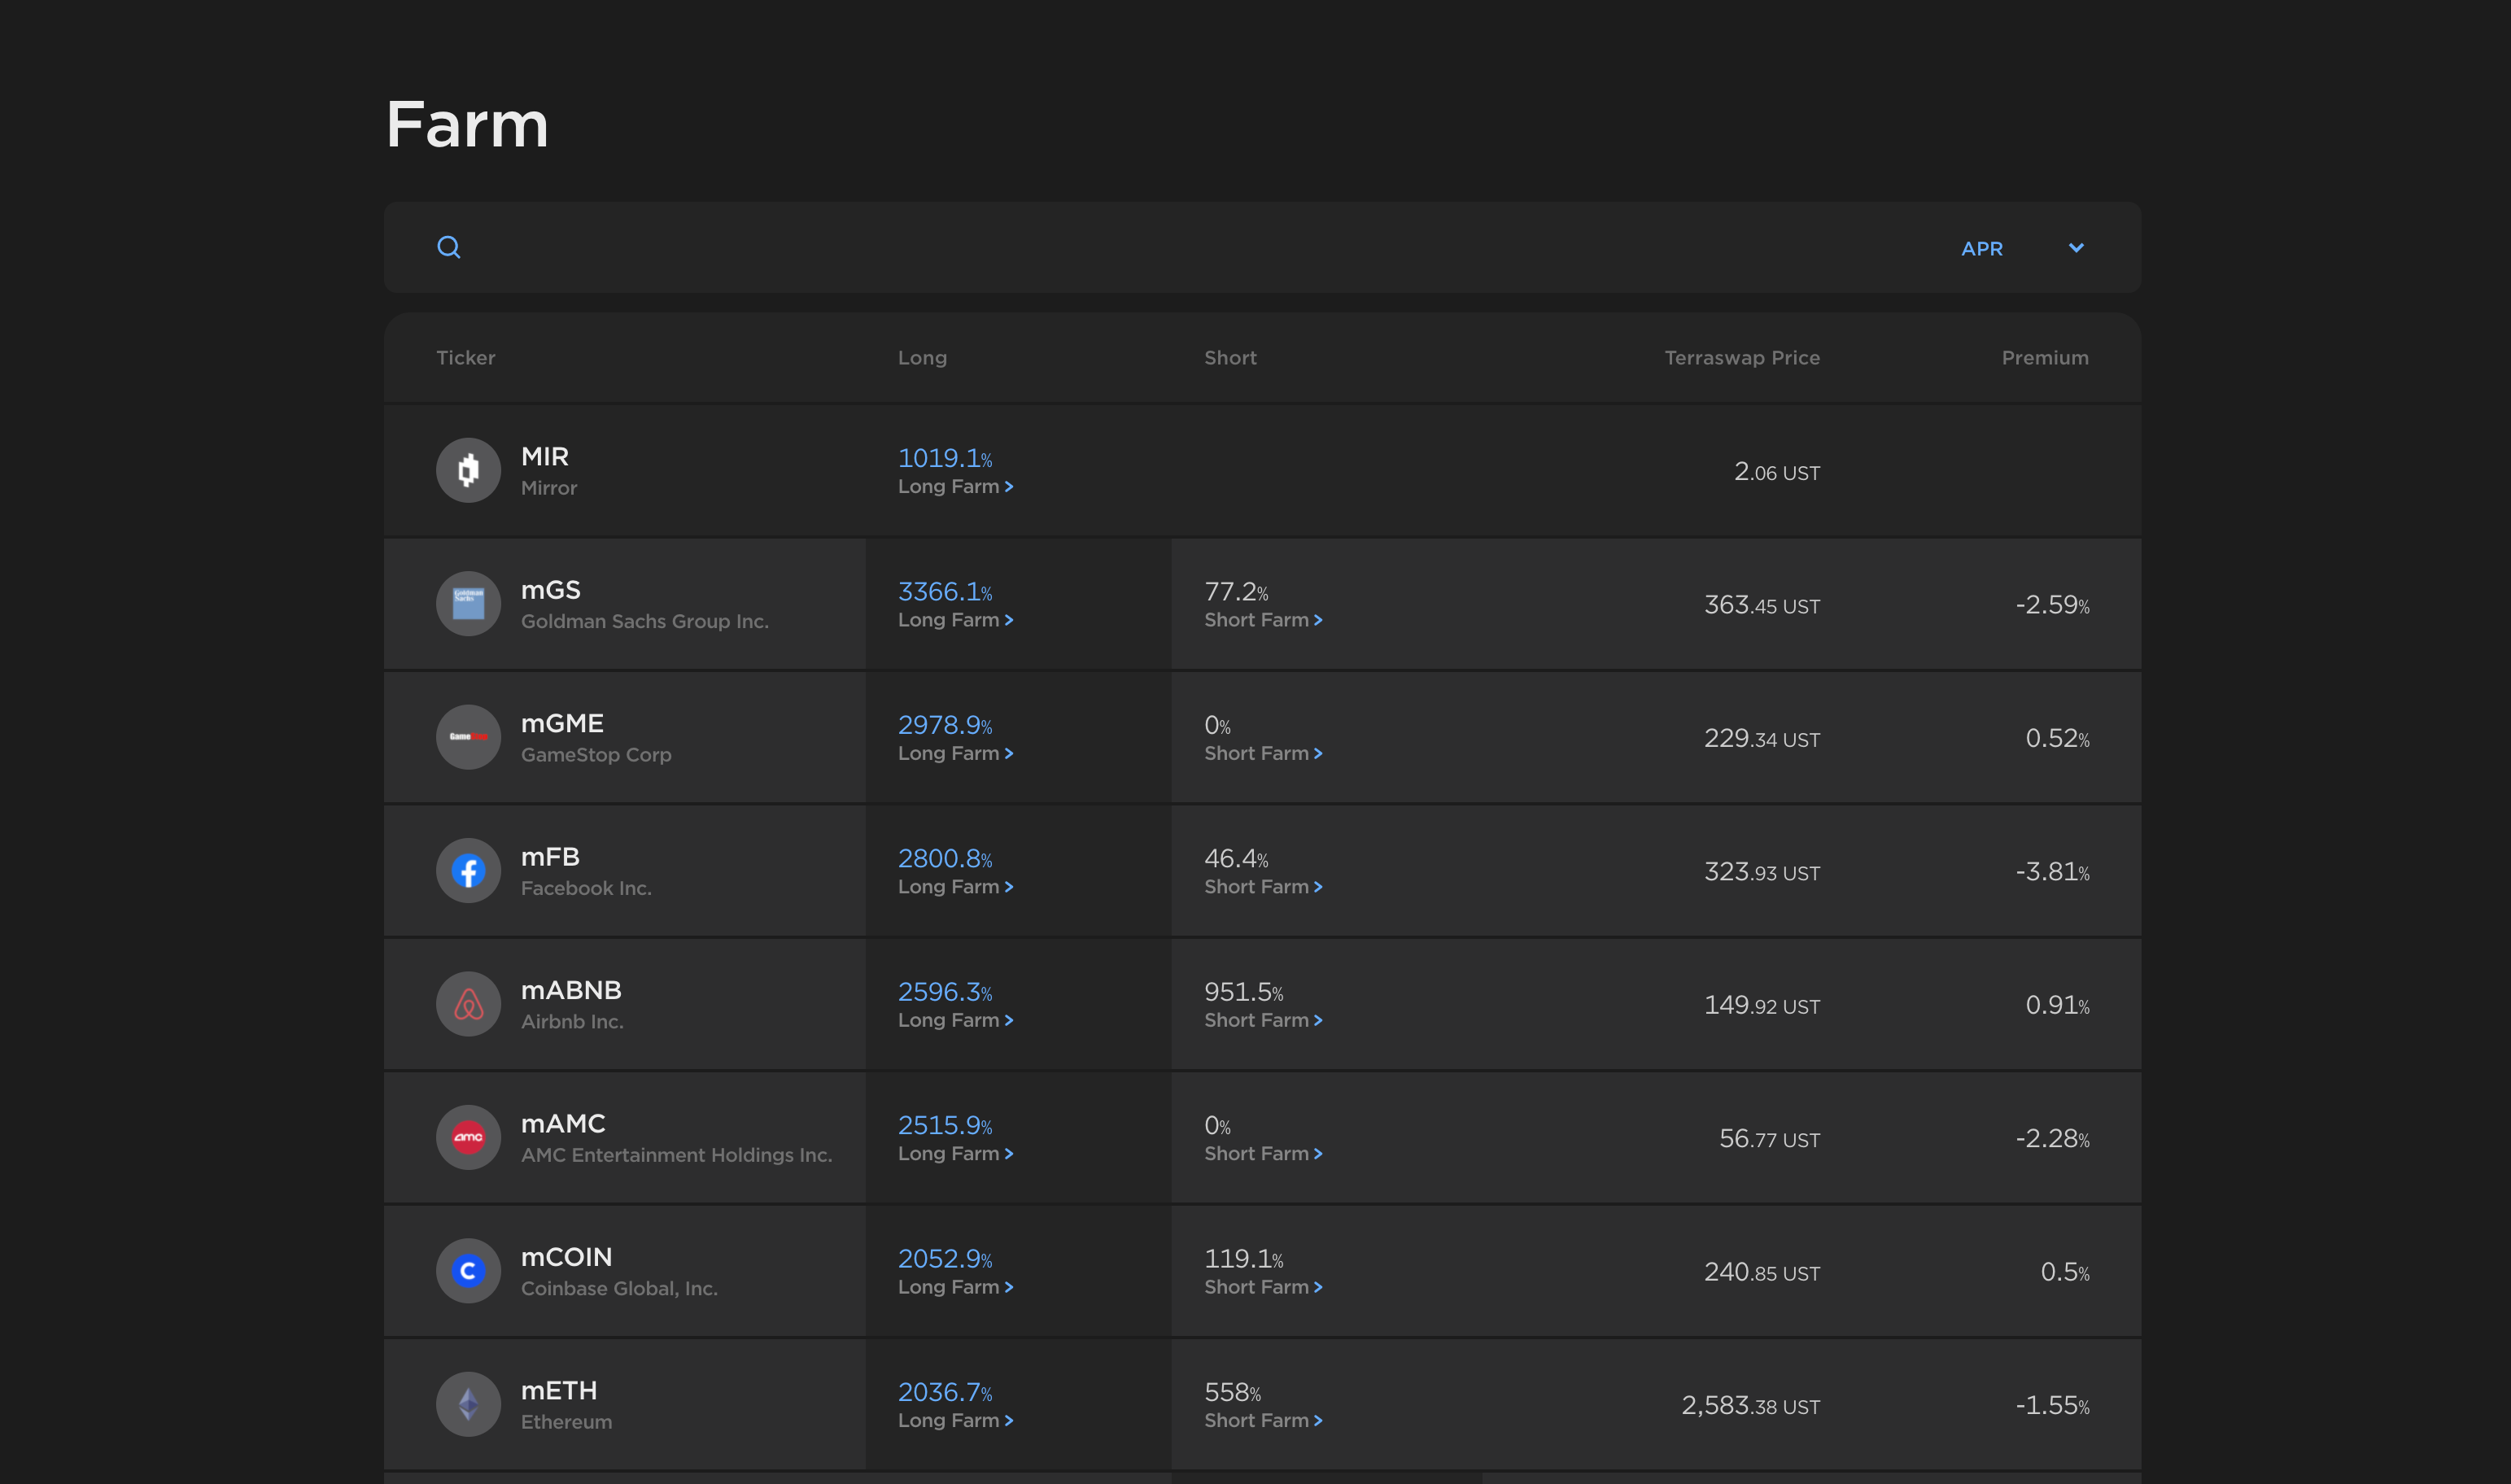Open the APR sort dropdown
This screenshot has height=1484, width=2511.
(1981, 248)
